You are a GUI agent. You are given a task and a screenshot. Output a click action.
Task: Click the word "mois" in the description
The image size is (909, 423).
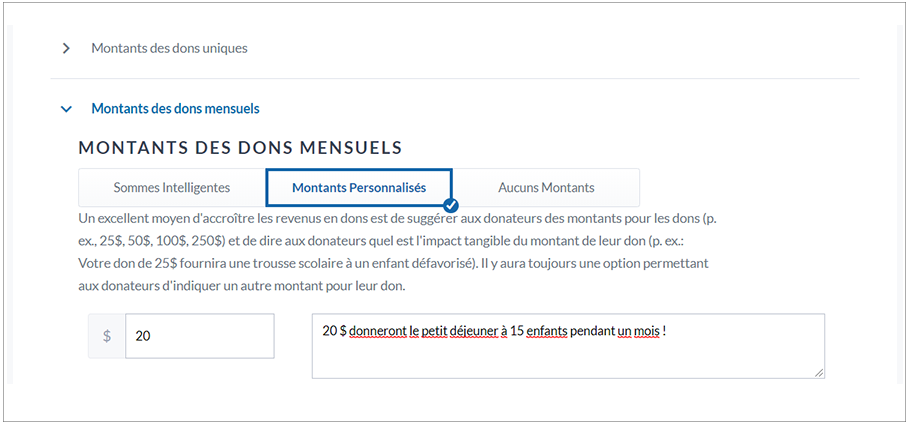646,330
